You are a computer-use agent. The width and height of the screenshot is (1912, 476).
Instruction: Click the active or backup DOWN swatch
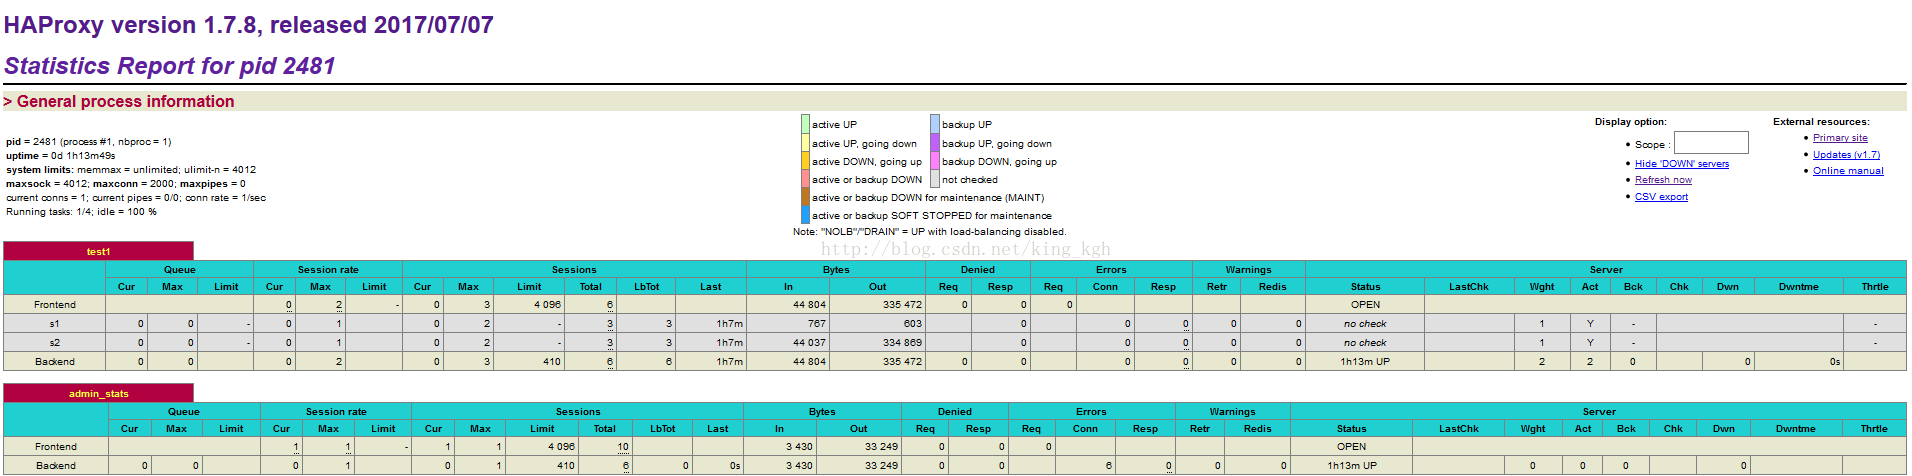[805, 179]
